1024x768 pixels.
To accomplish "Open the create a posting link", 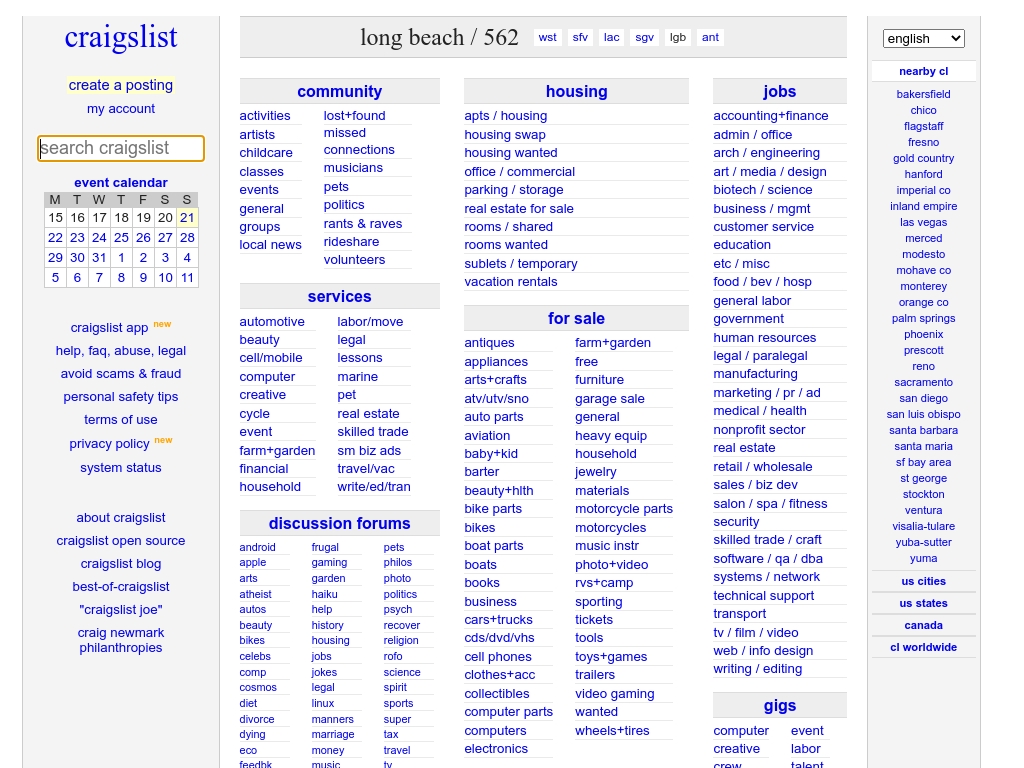I will click(x=121, y=85).
